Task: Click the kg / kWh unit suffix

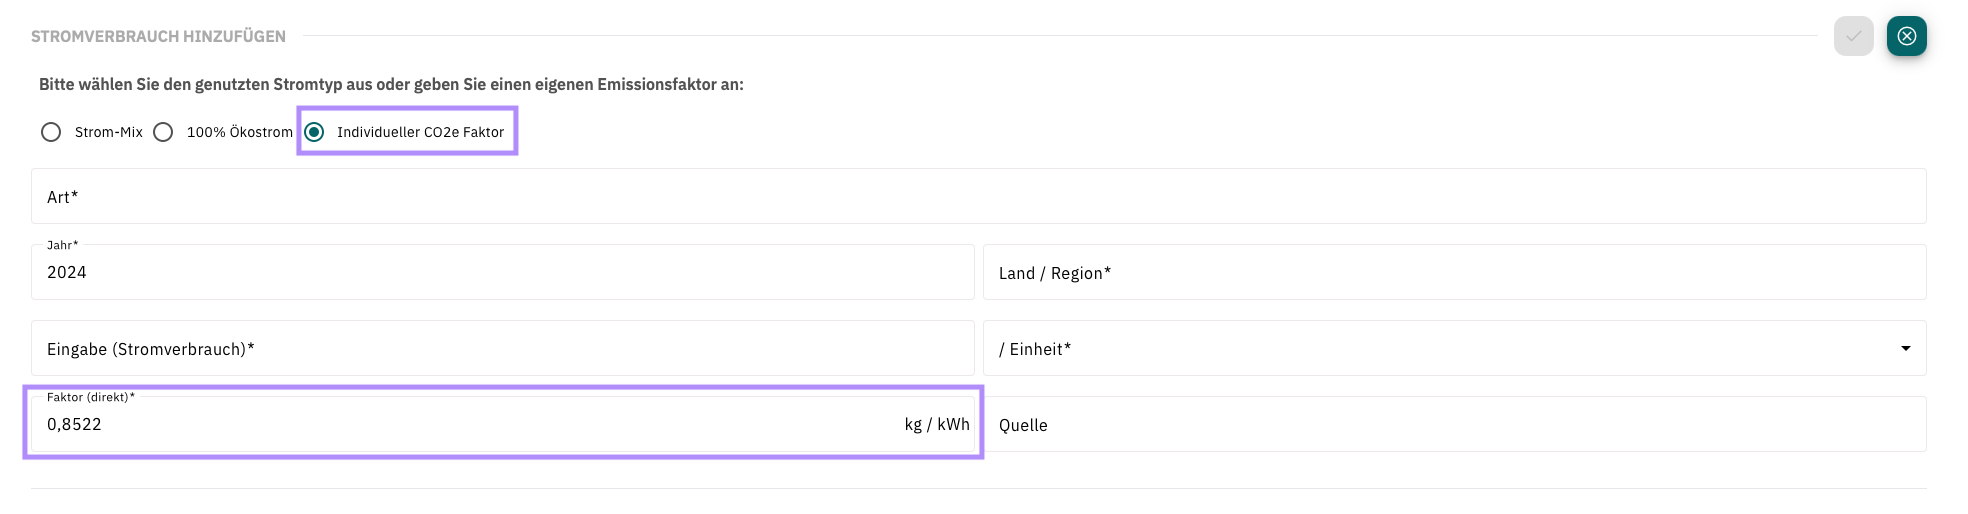Action: click(937, 424)
